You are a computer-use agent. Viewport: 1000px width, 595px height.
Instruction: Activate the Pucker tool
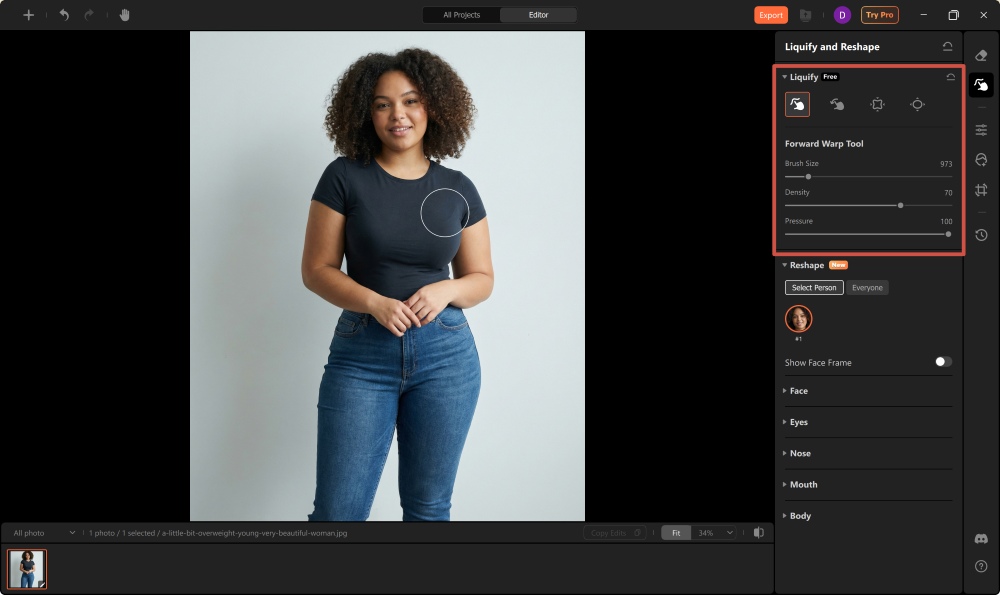878,103
